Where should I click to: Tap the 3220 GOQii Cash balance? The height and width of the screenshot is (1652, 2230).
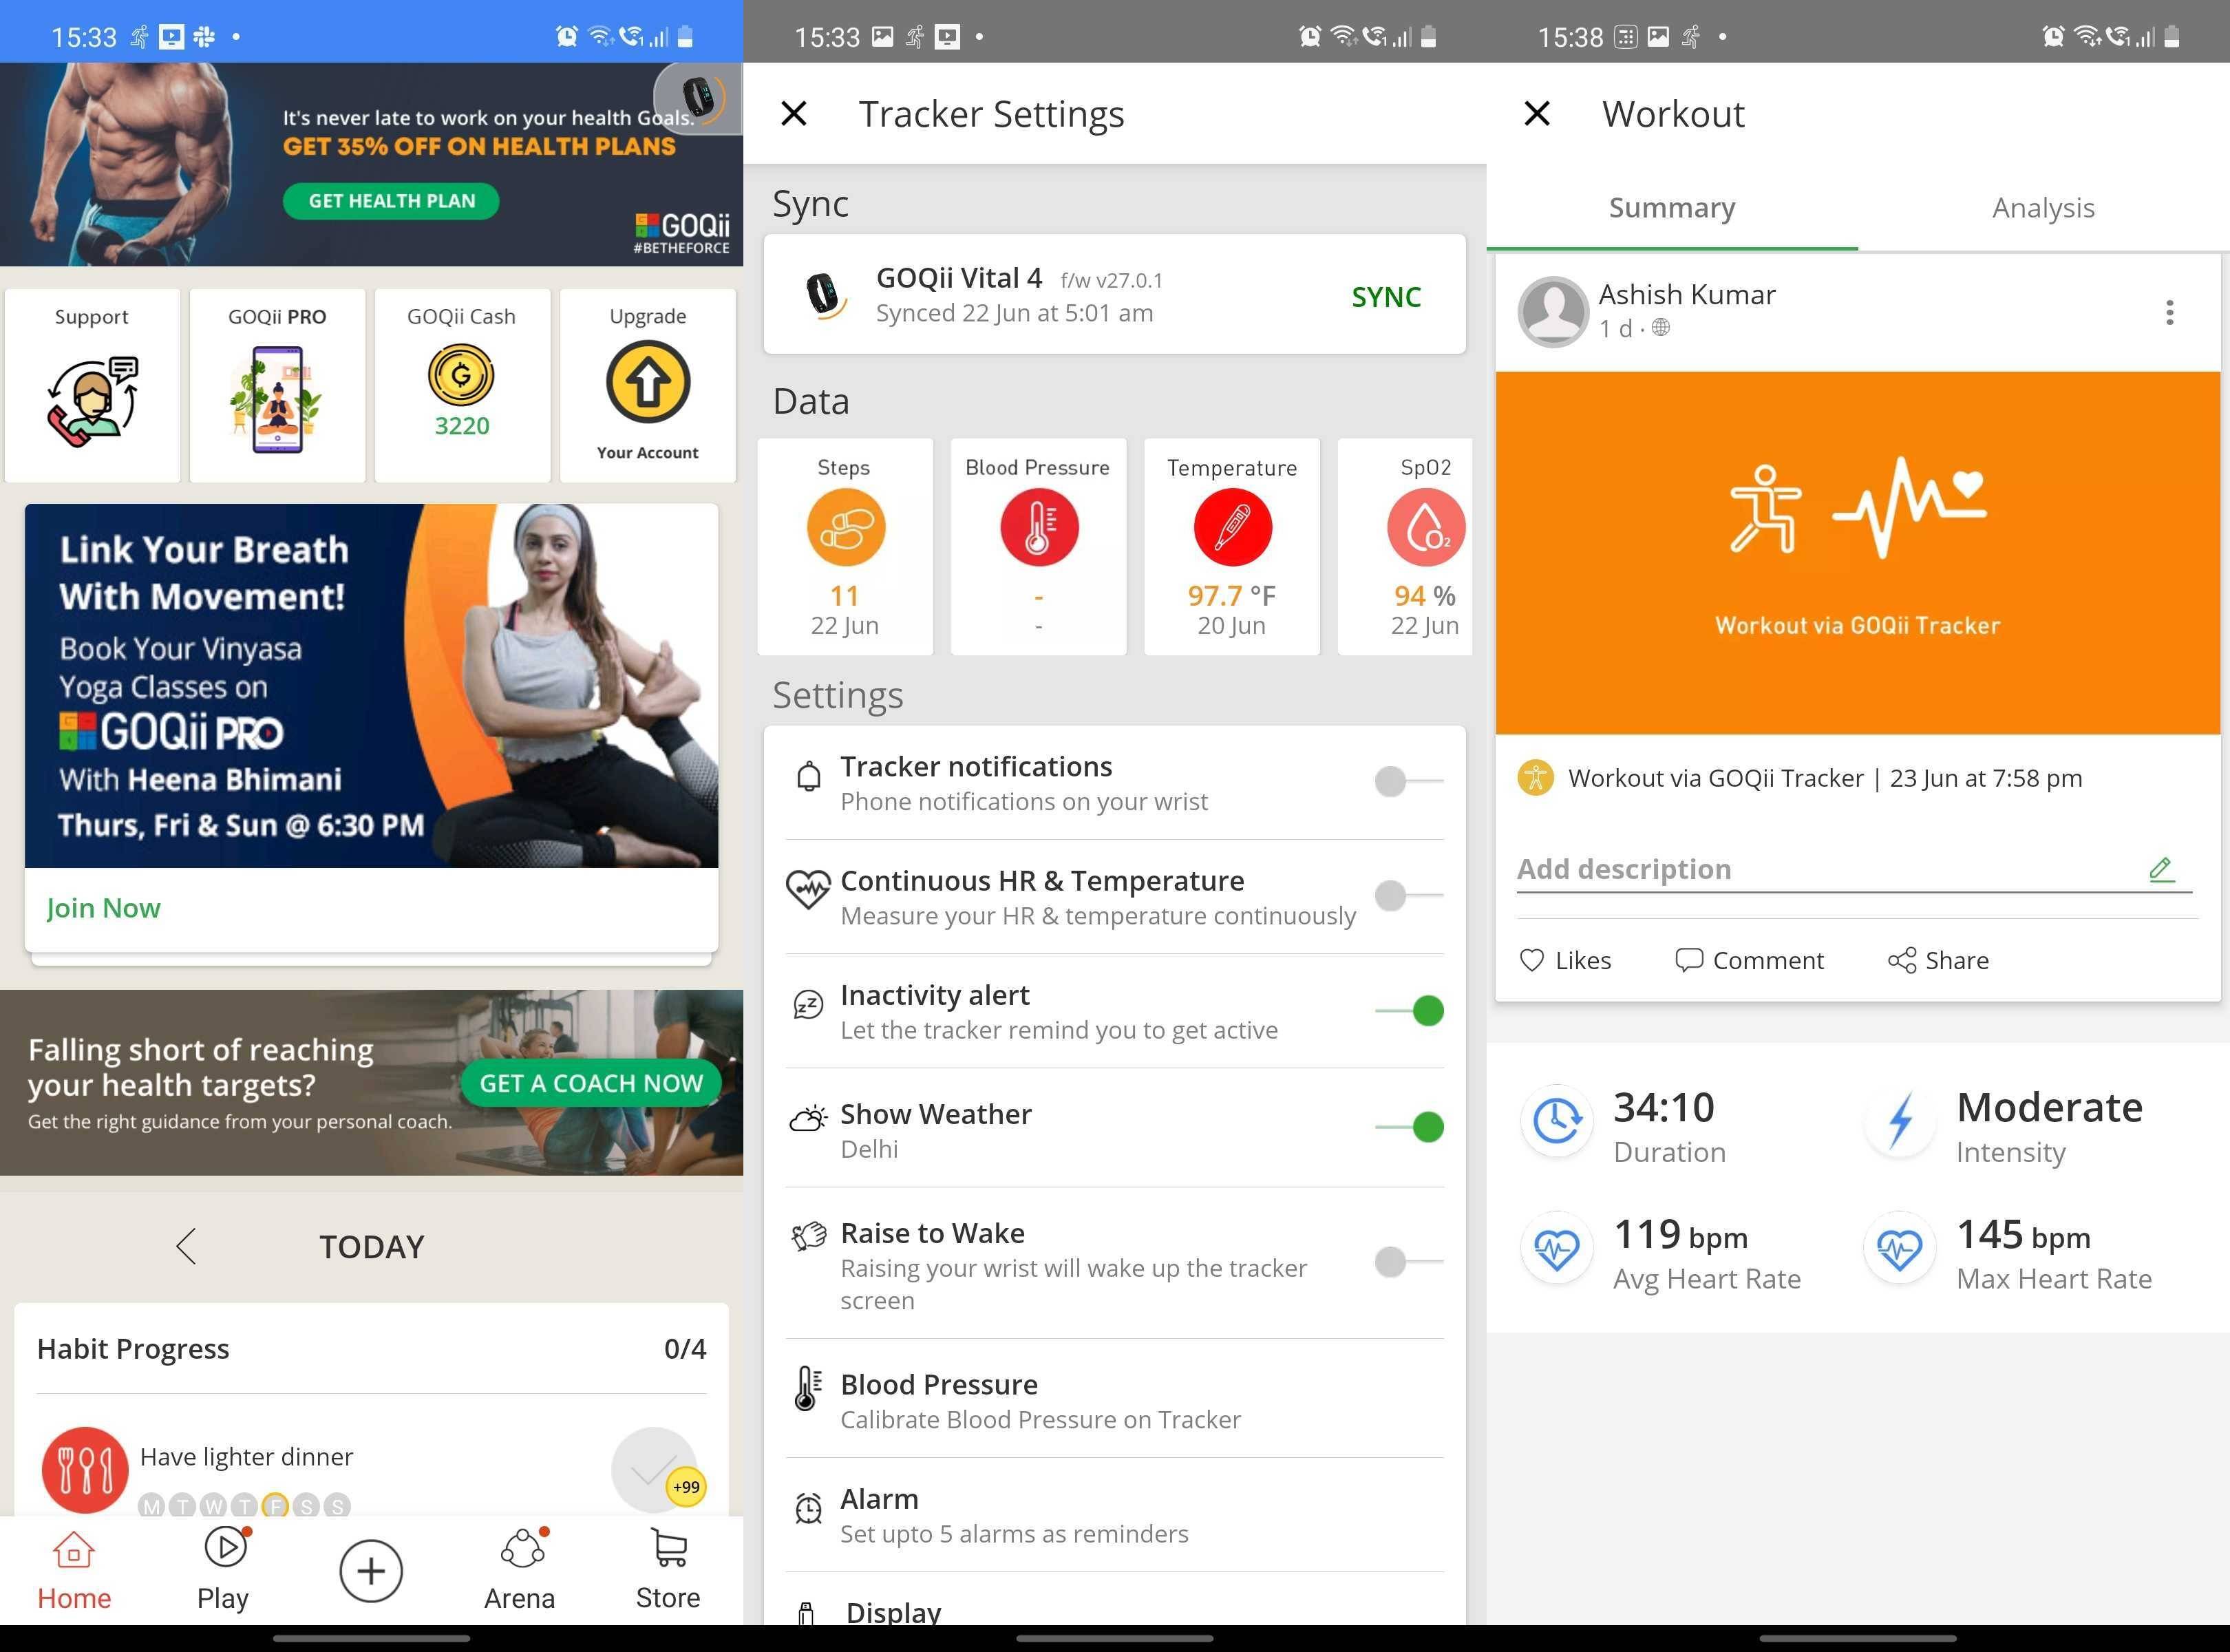pos(461,426)
